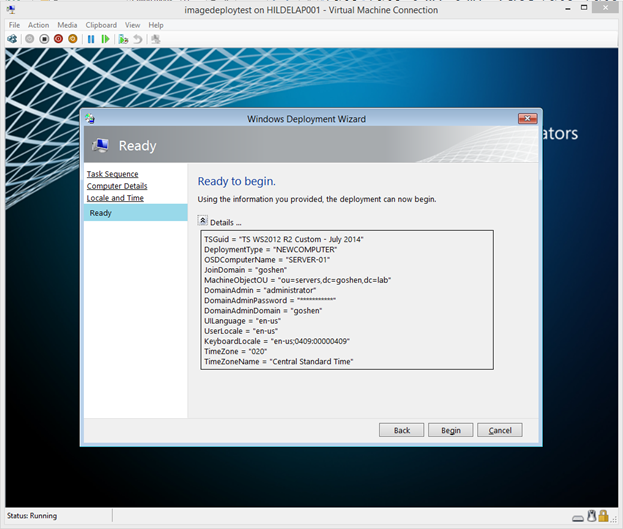
Task: Open the View menu
Action: pos(133,25)
